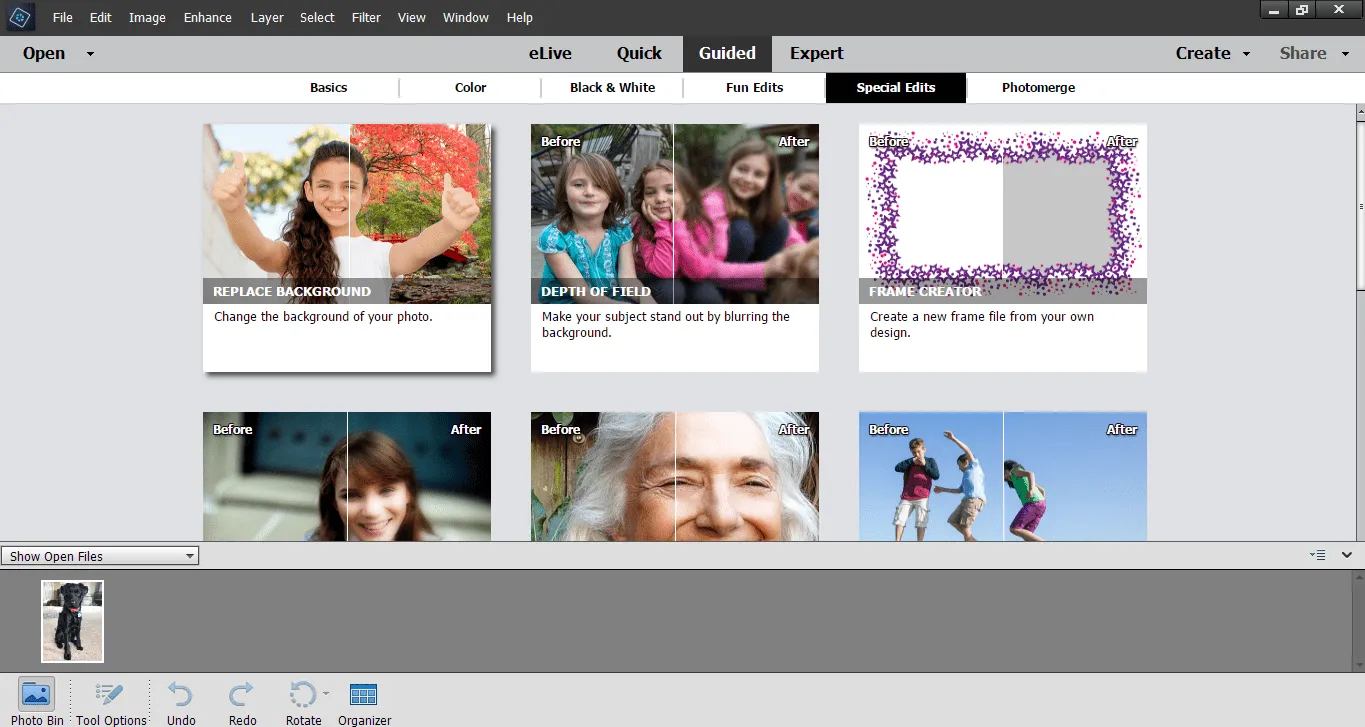Rotate the photo with Rotate icon
The width and height of the screenshot is (1365, 727).
tap(301, 695)
